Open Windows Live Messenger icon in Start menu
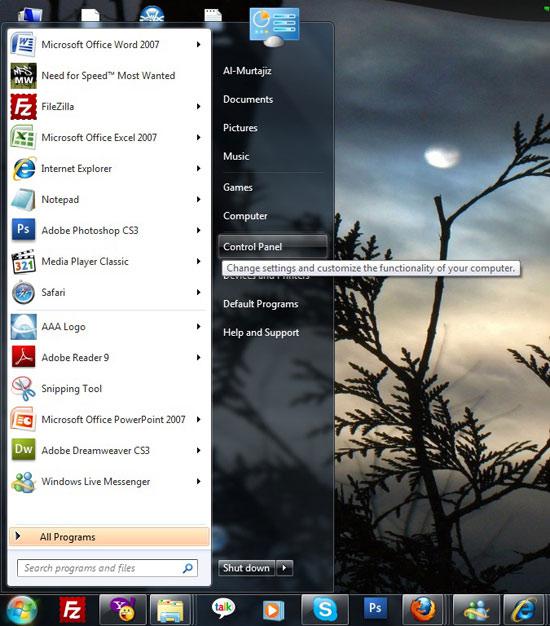This screenshot has height=626, width=550. (23, 481)
